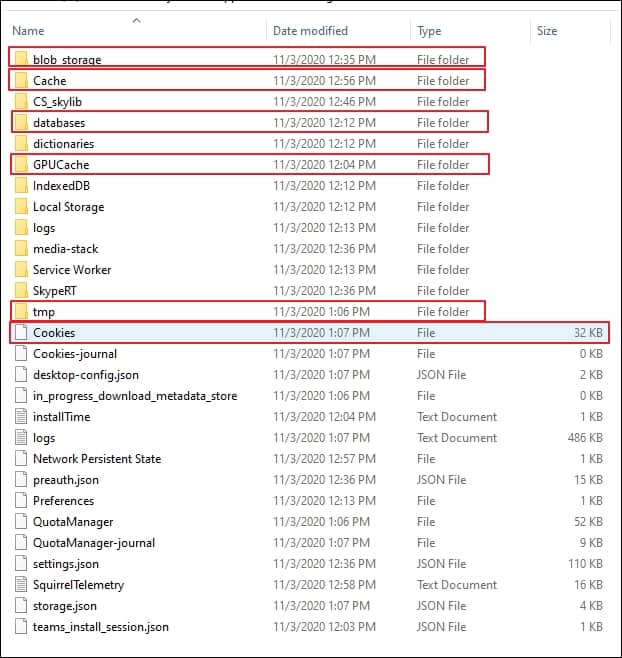622x658 pixels.
Task: Sort files by Size column
Action: pyautogui.click(x=547, y=31)
